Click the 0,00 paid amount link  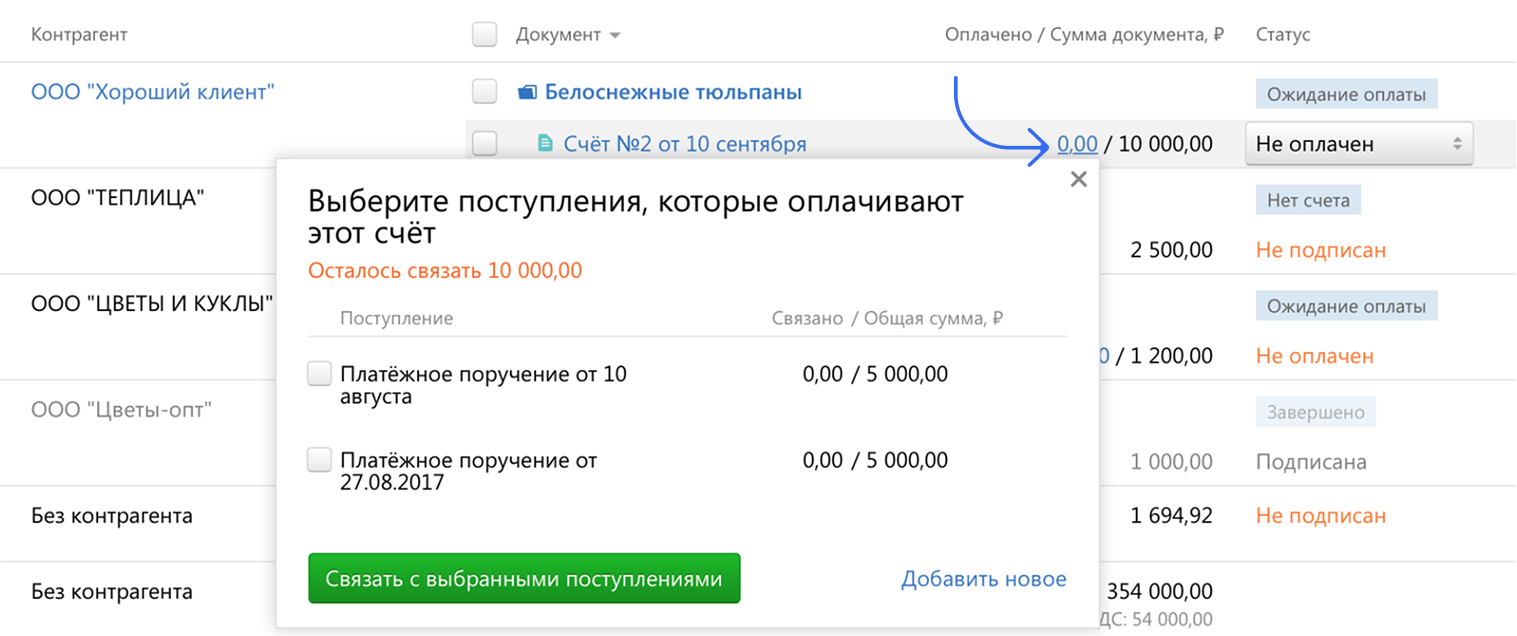click(1077, 144)
